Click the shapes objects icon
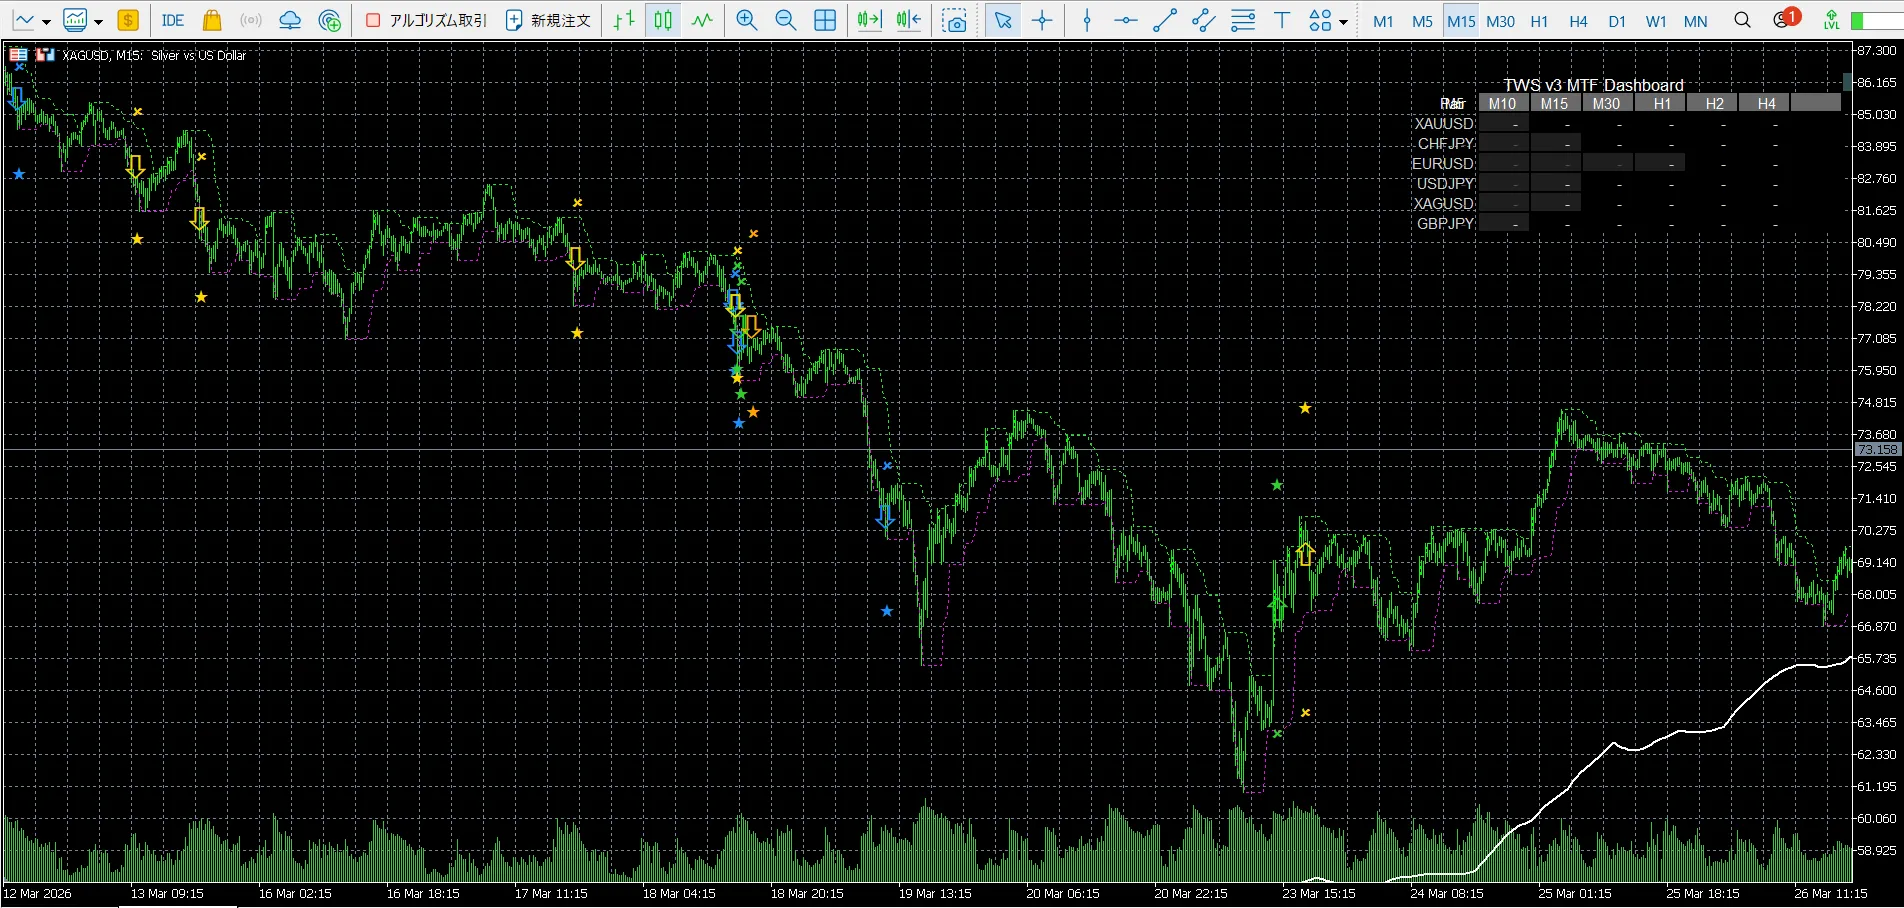Viewport: 1904px width, 908px height. tap(1320, 20)
